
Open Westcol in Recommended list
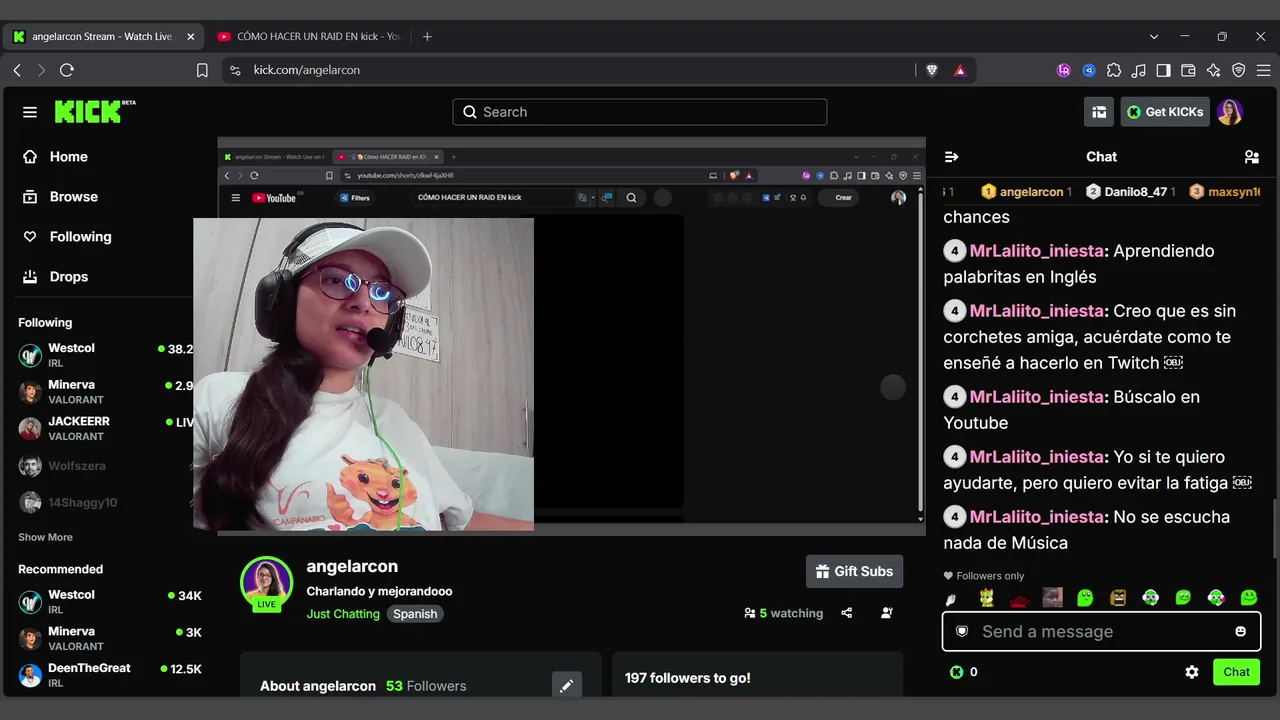pyautogui.click(x=110, y=602)
